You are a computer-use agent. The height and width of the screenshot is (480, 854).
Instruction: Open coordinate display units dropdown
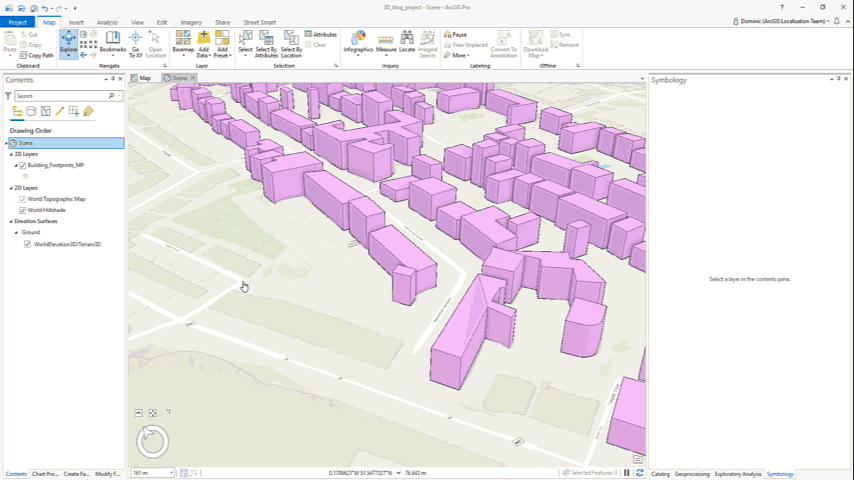[x=399, y=473]
